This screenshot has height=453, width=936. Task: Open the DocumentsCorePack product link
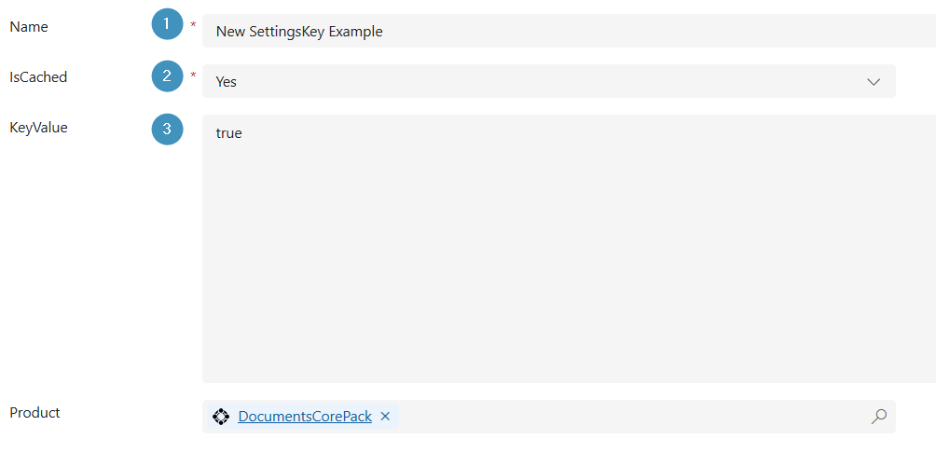coord(304,416)
